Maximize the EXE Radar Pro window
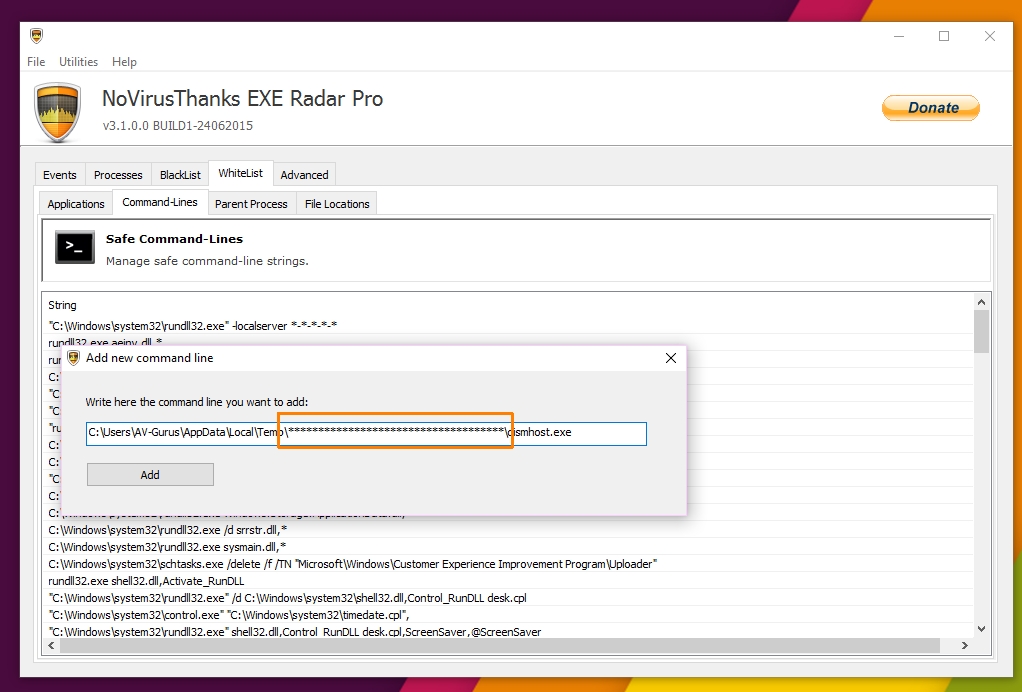This screenshot has height=692, width=1022. tap(944, 36)
